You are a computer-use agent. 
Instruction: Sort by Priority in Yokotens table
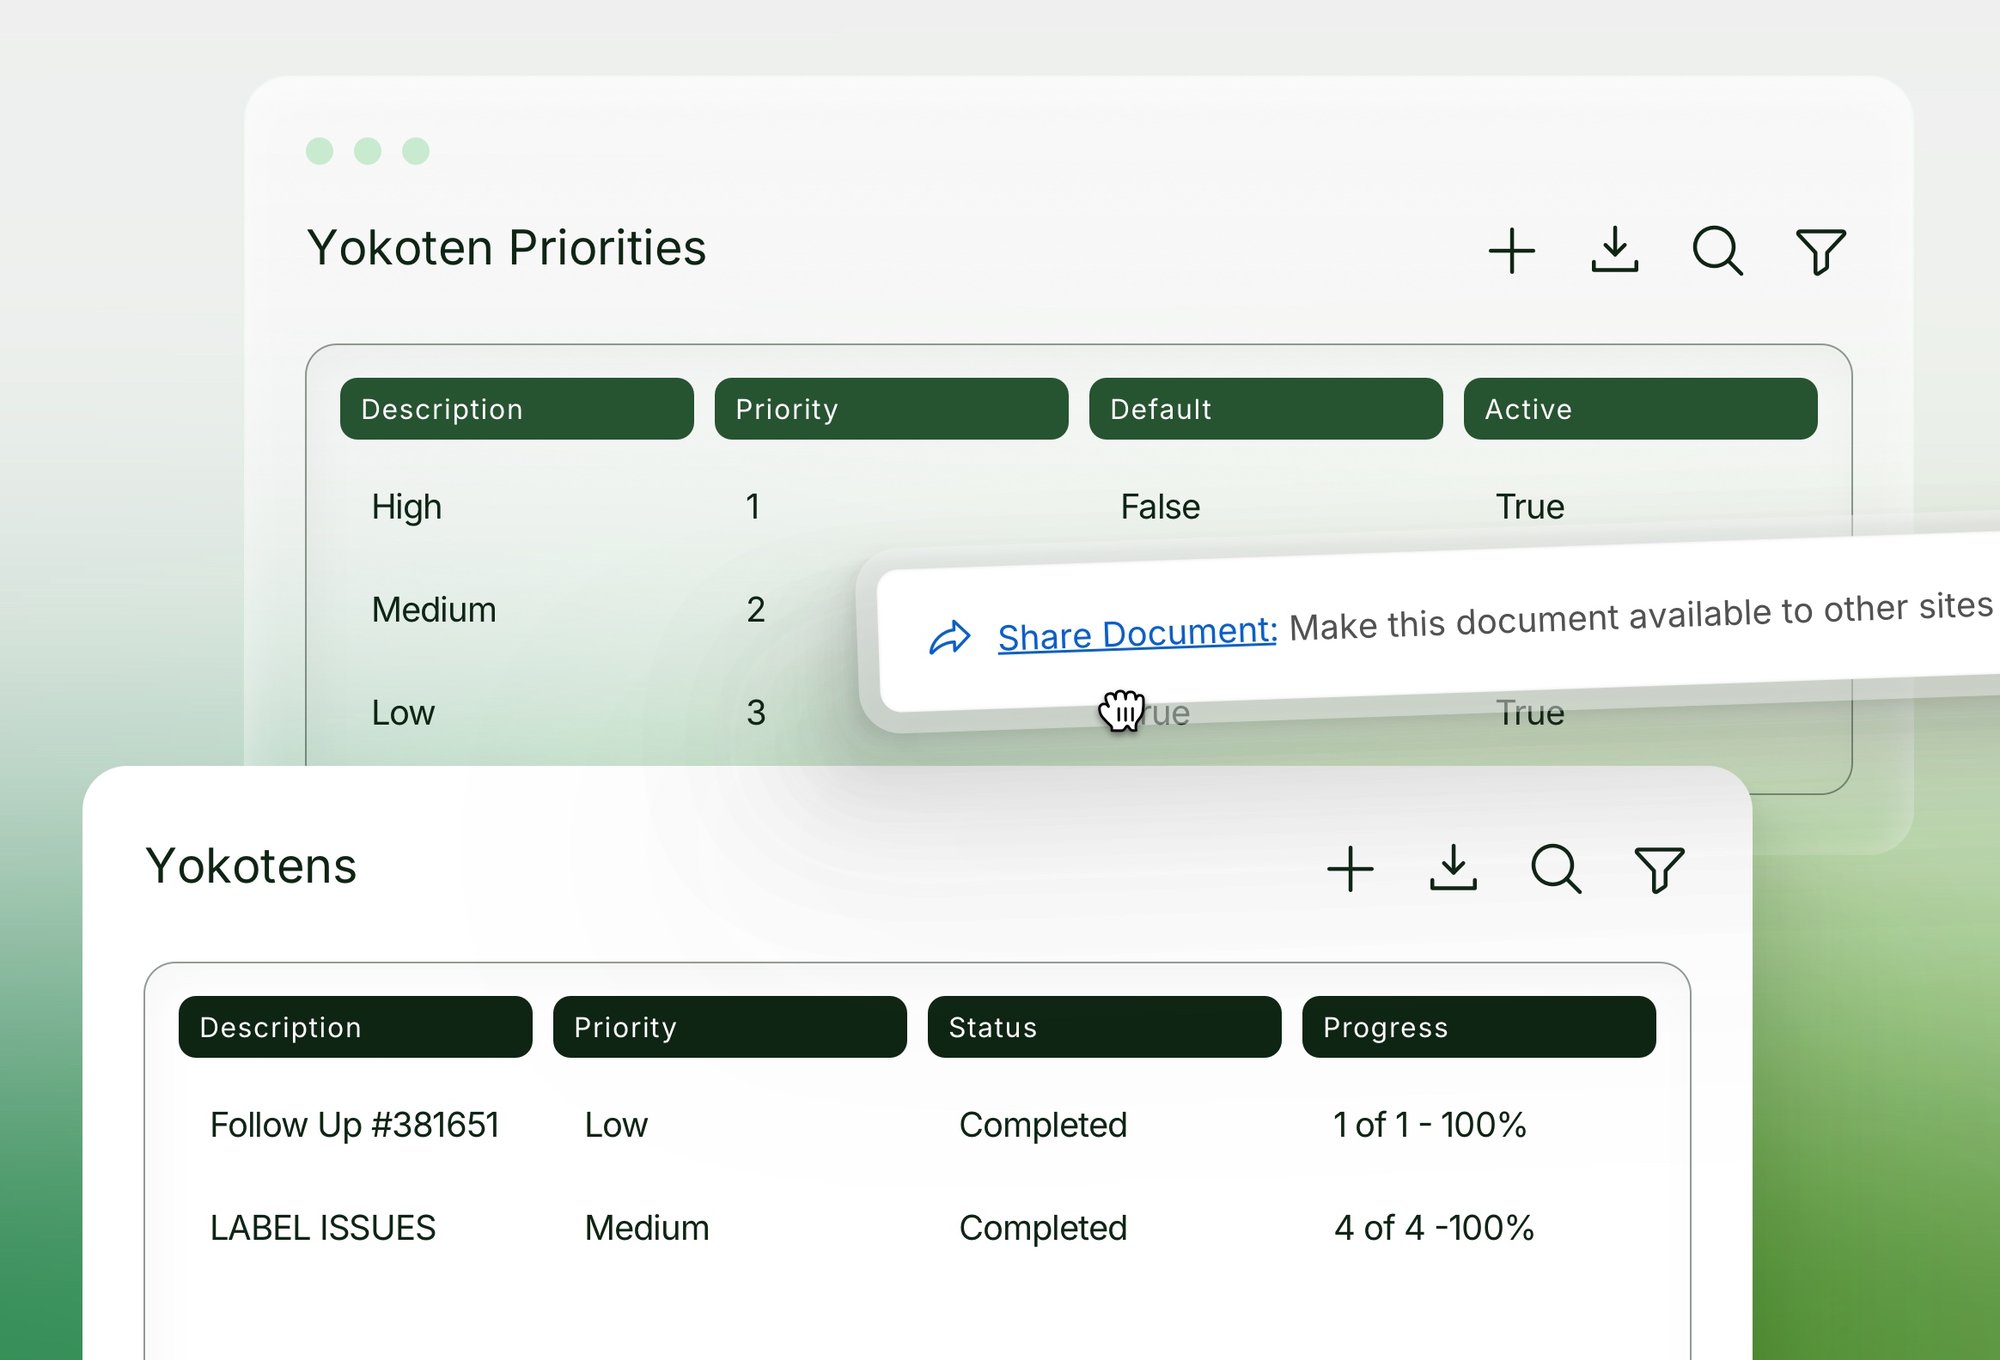pos(729,1027)
